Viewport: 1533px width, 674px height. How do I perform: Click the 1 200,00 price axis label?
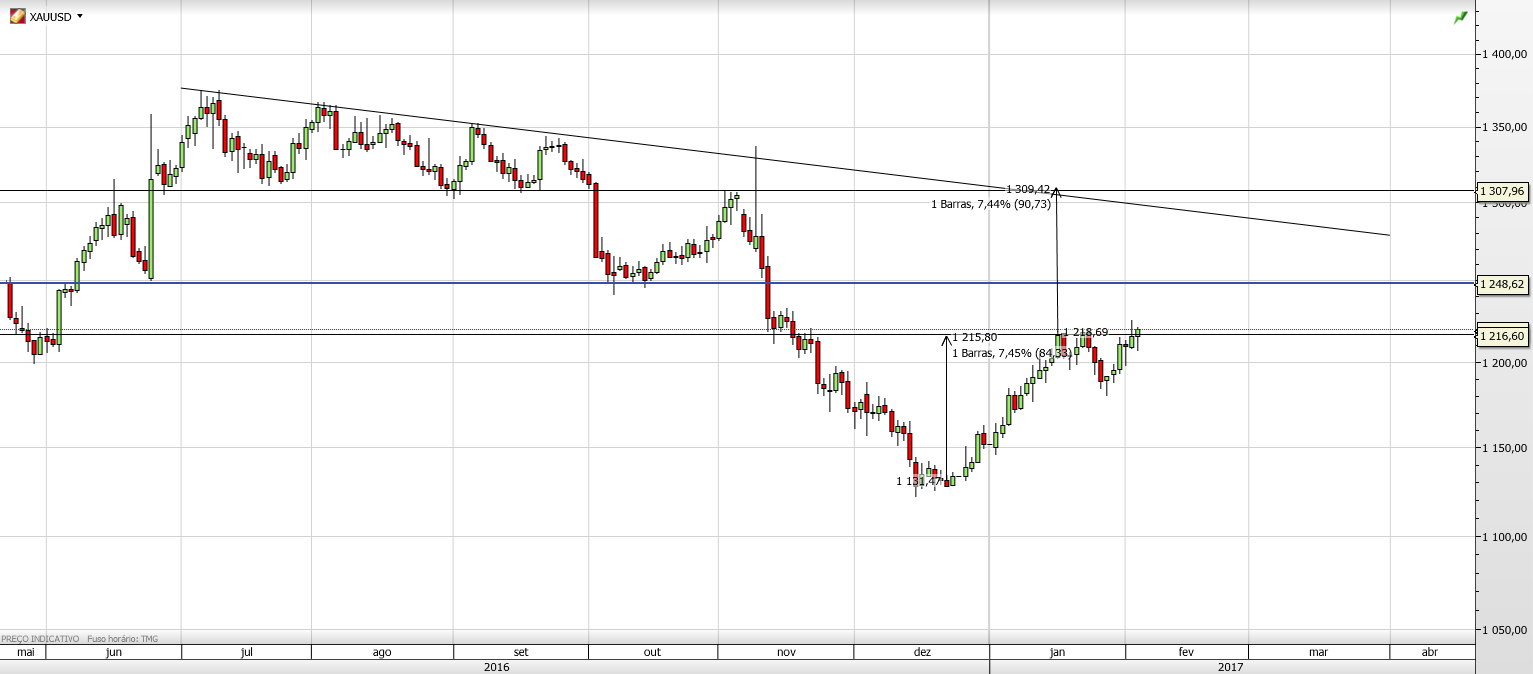coord(1505,363)
